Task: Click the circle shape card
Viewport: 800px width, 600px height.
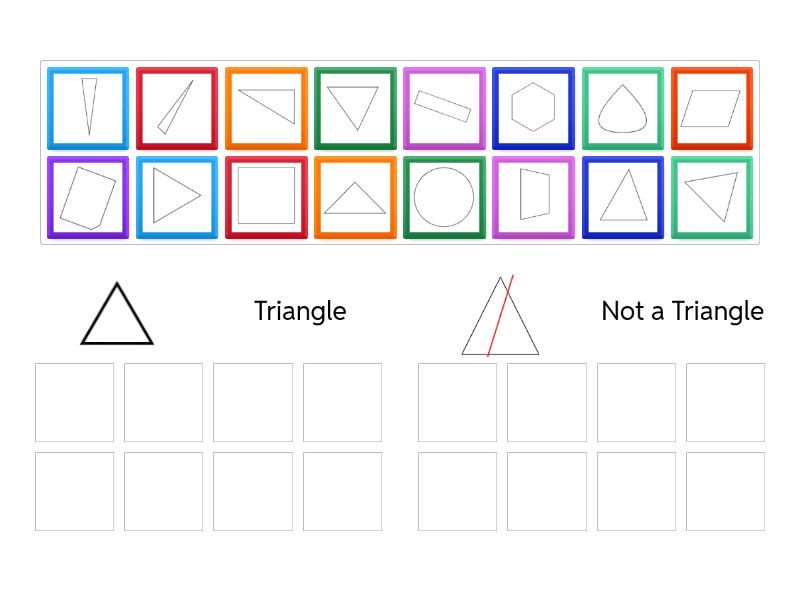Action: click(444, 197)
